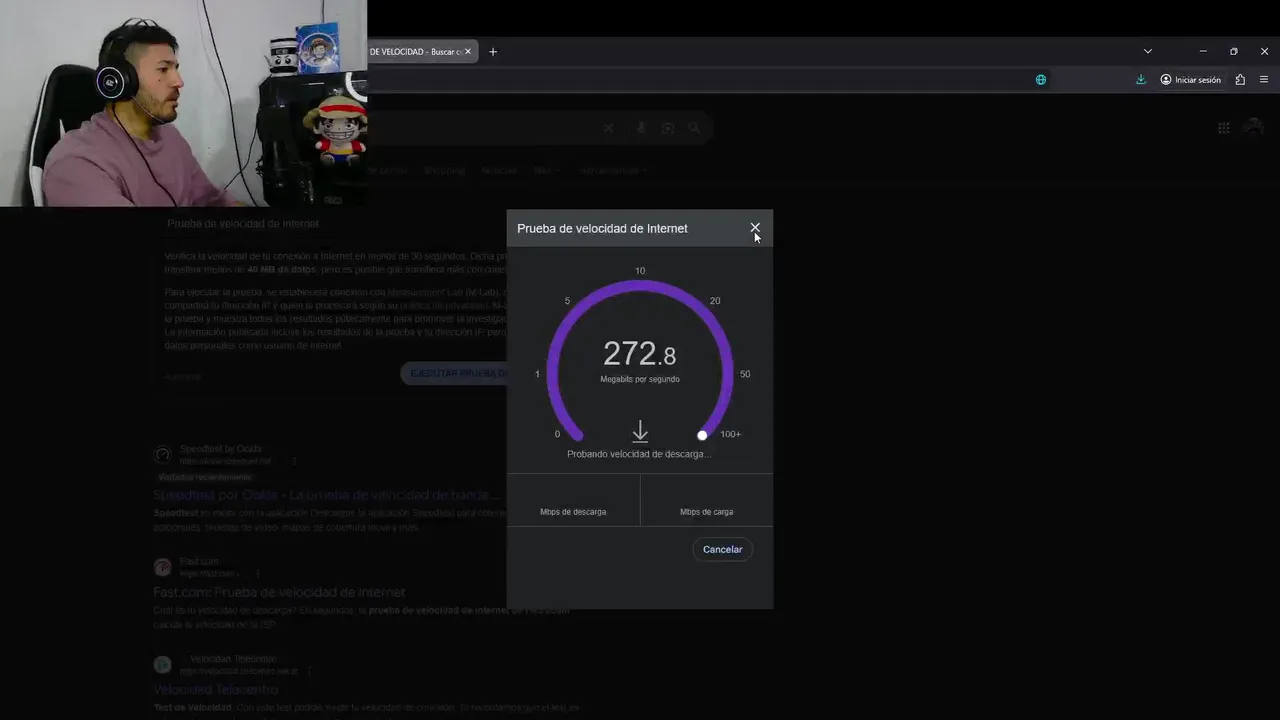
Task: Click the webcam overlay video thumbnail
Action: tap(183, 103)
